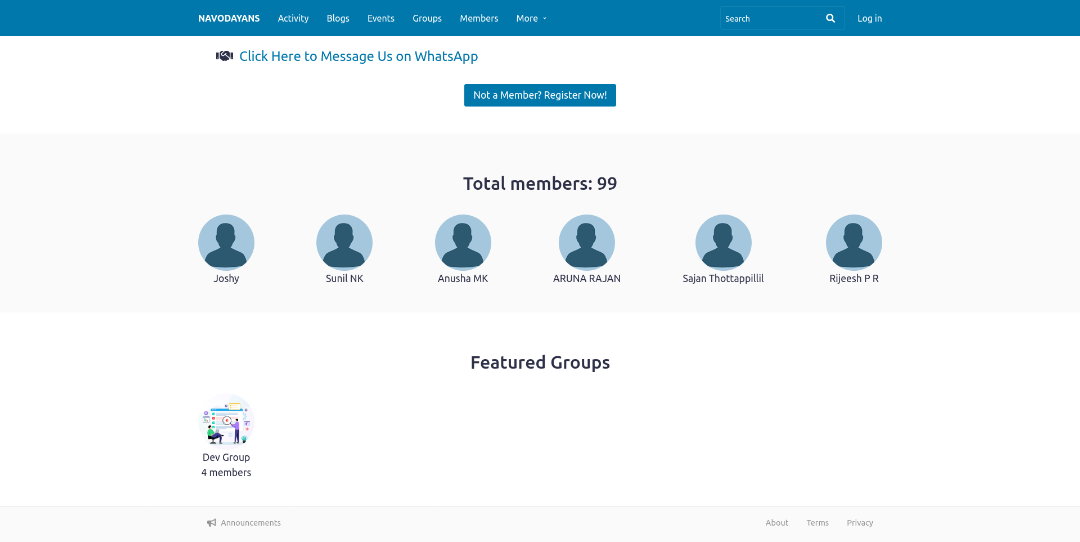Viewport: 1080px width, 542px height.
Task: Click the Log in link
Action: click(x=869, y=19)
